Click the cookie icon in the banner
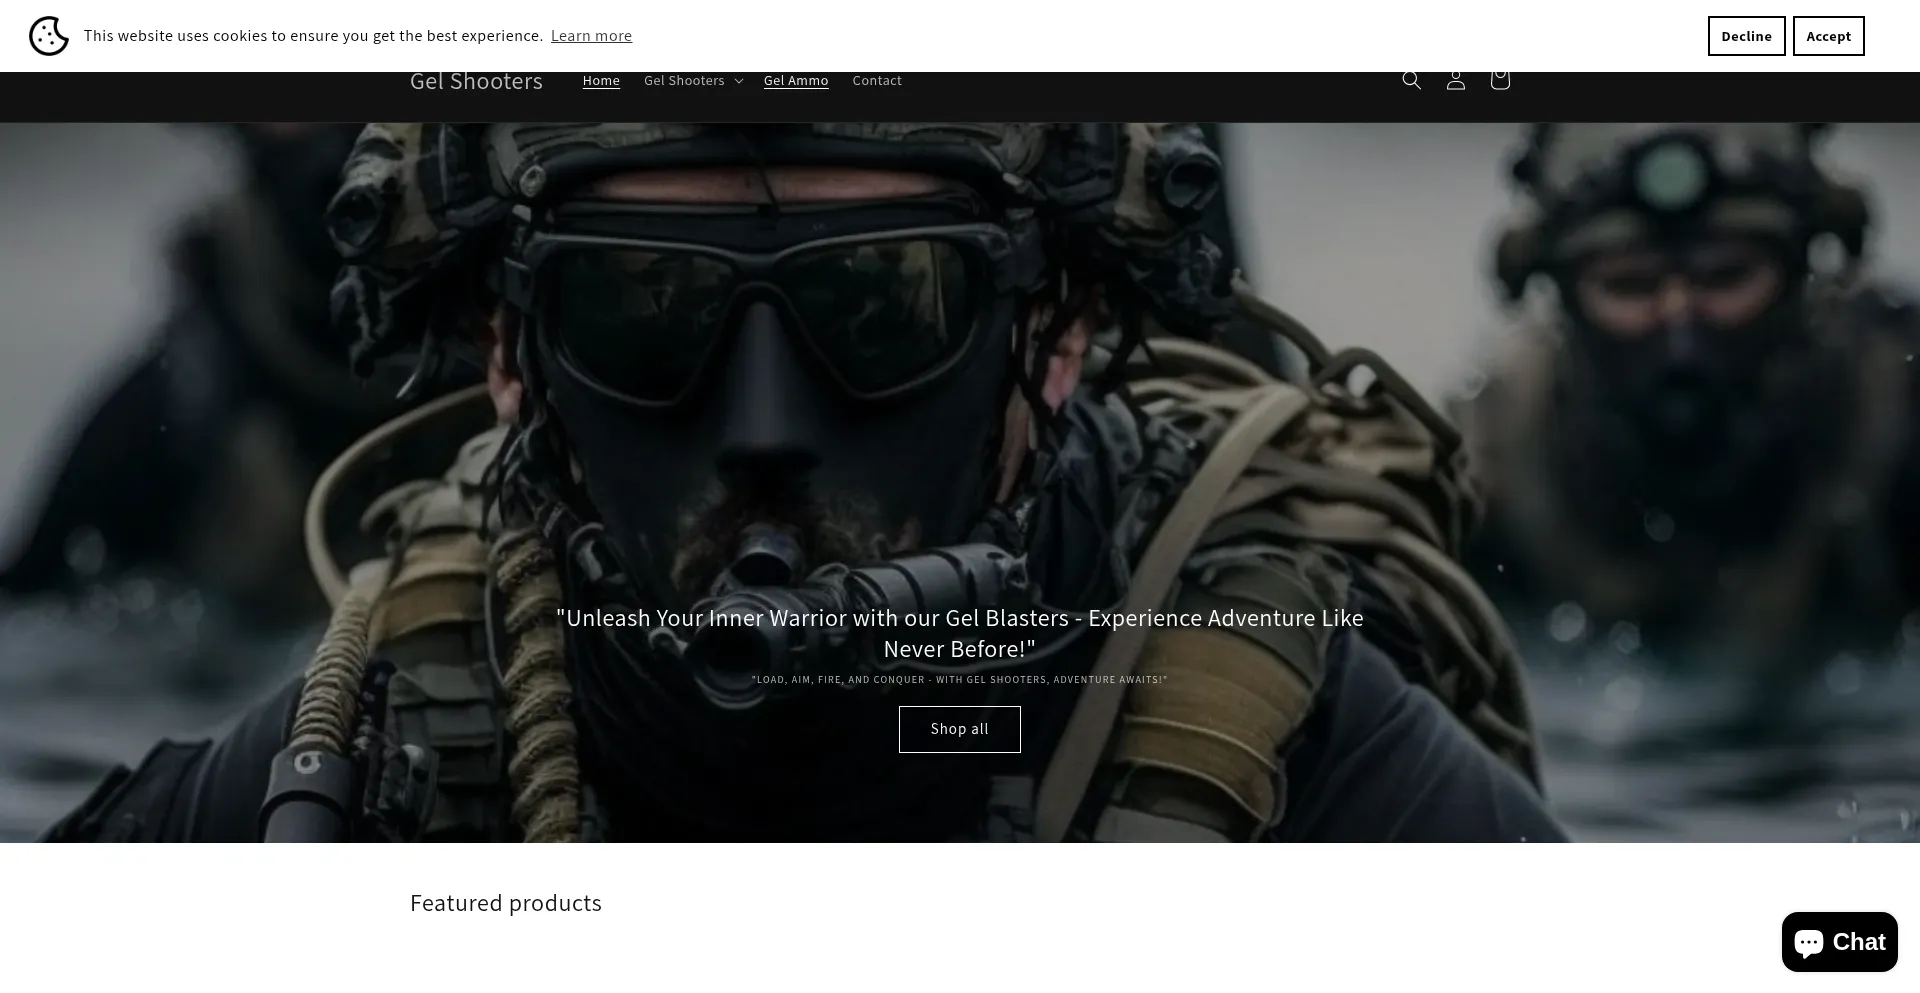 click(49, 36)
